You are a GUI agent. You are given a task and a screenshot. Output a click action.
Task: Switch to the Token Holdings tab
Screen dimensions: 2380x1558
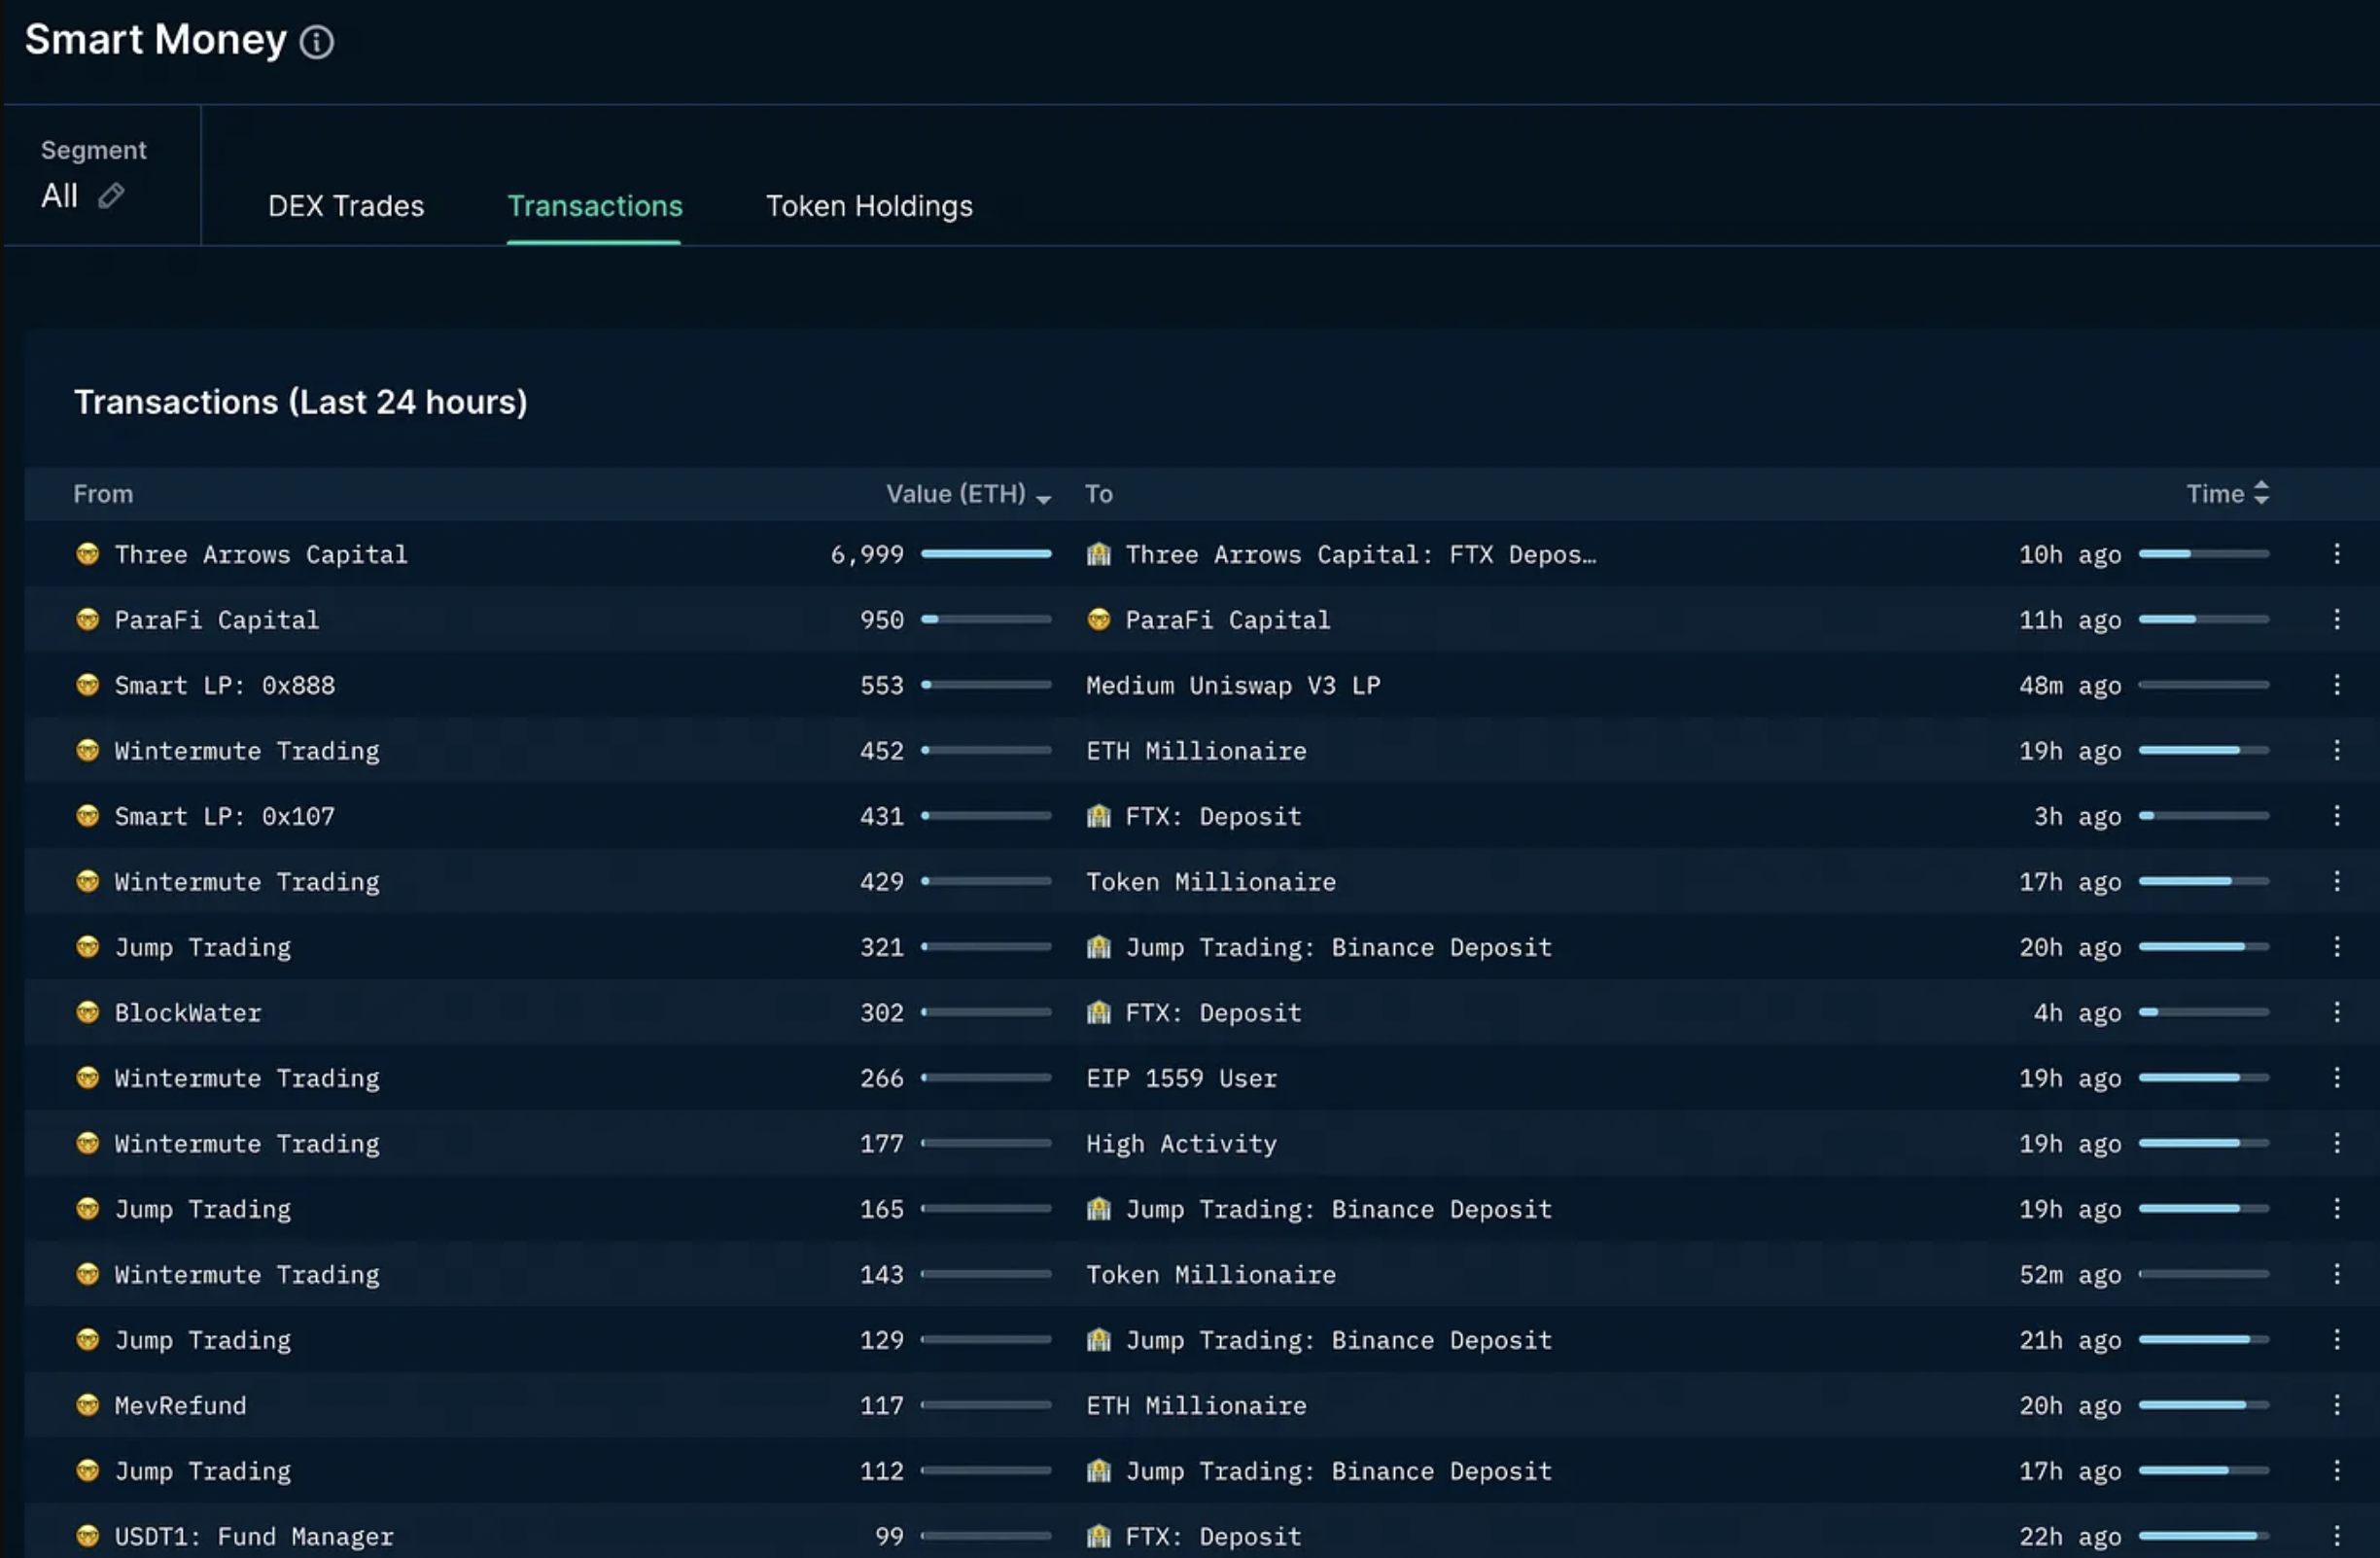point(869,206)
